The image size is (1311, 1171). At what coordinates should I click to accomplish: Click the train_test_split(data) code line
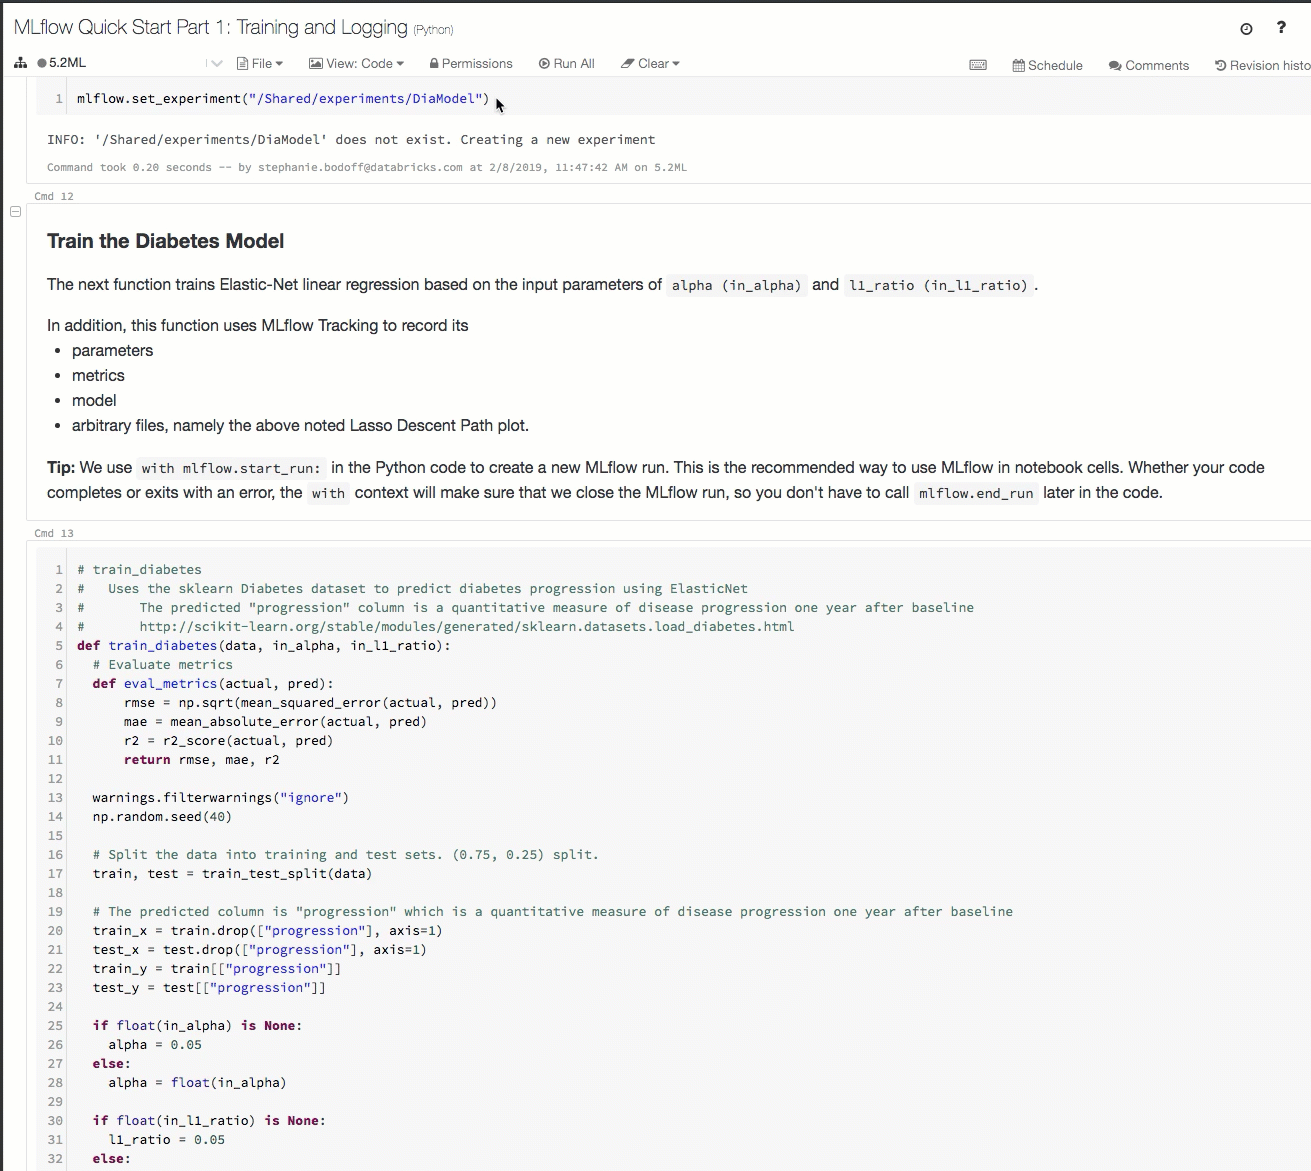tap(232, 874)
